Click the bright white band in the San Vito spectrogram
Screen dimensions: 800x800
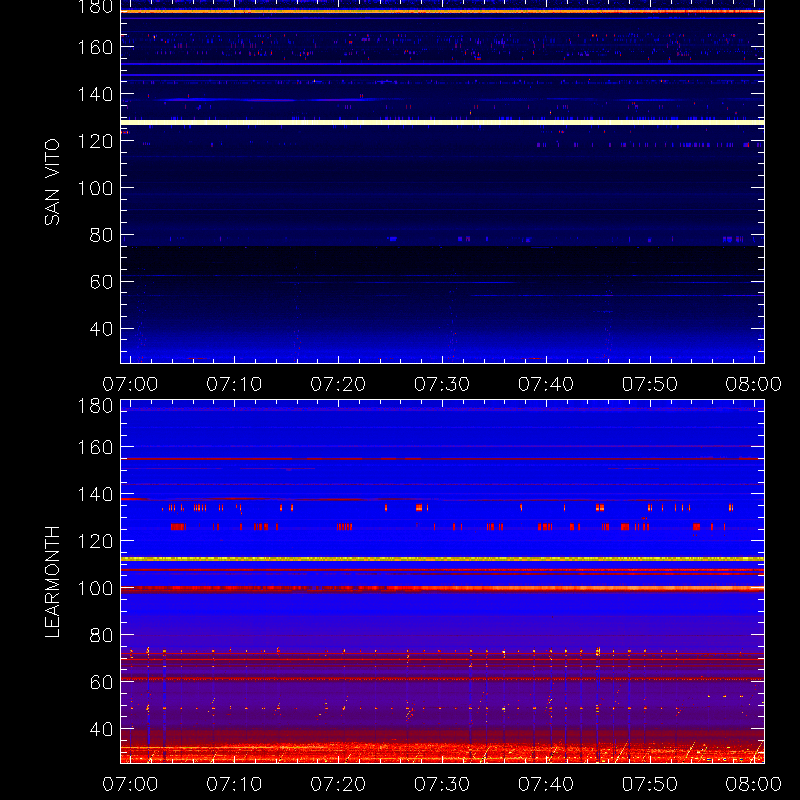pyautogui.click(x=442, y=122)
